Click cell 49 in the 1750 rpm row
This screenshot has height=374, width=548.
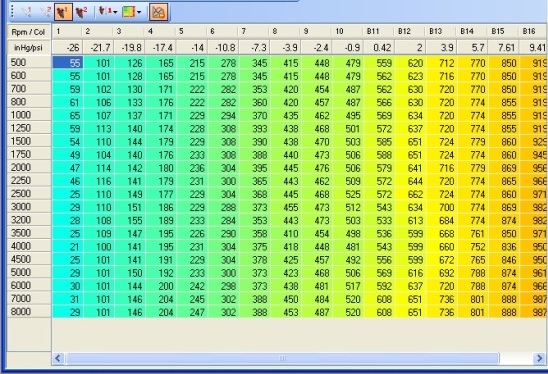(68, 155)
